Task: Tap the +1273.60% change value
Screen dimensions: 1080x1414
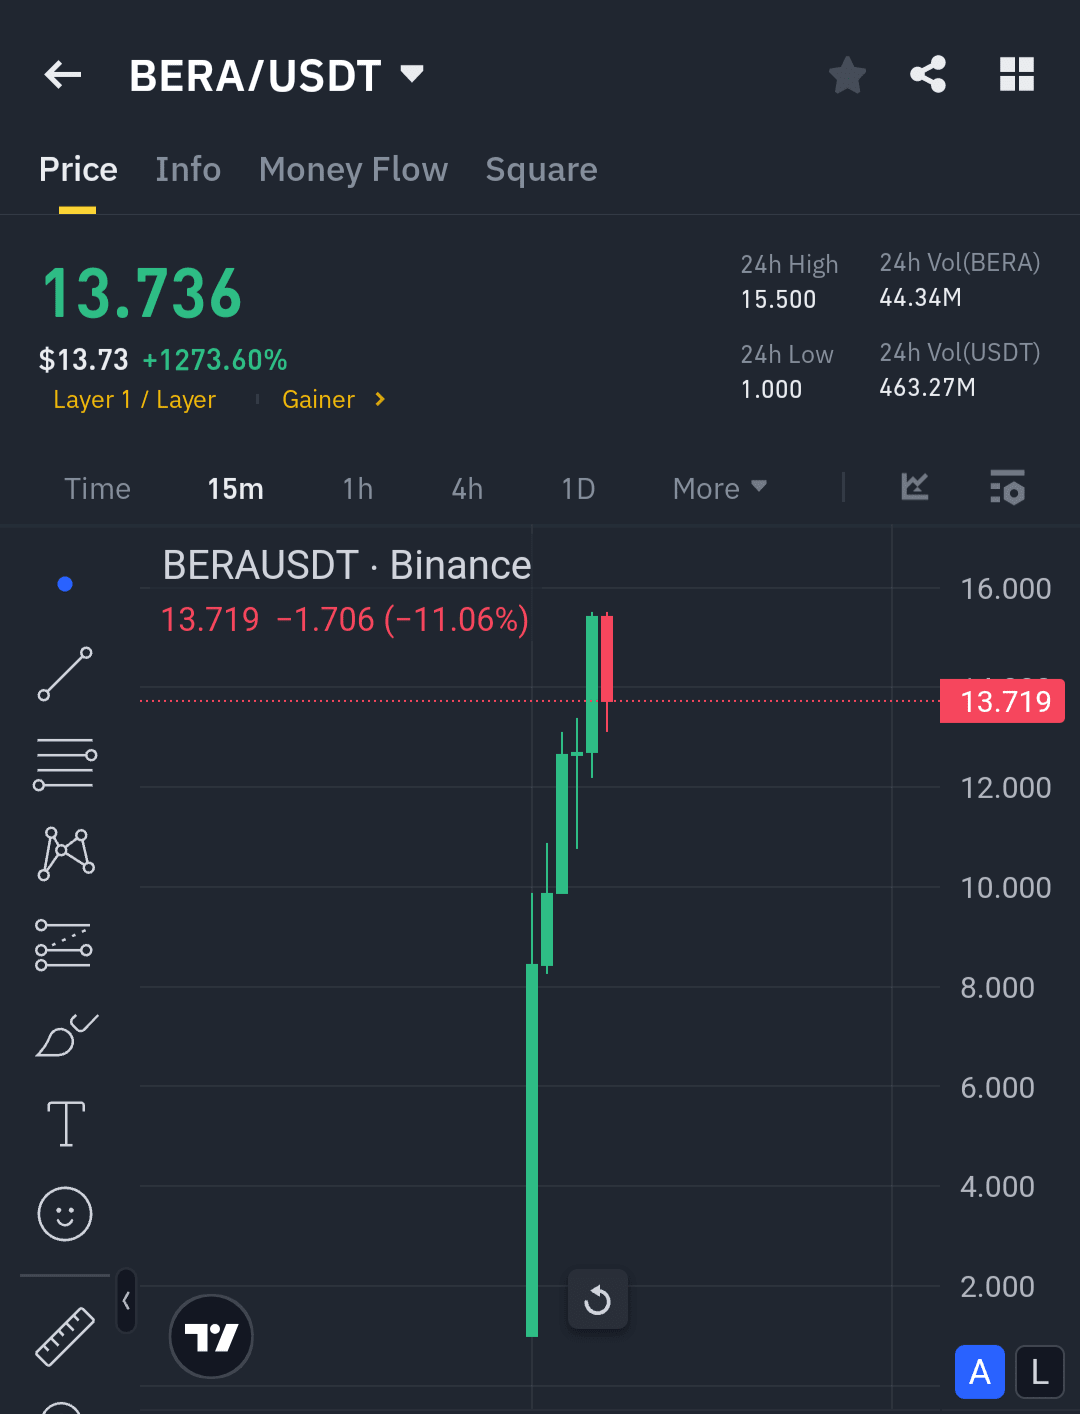Action: click(x=215, y=360)
